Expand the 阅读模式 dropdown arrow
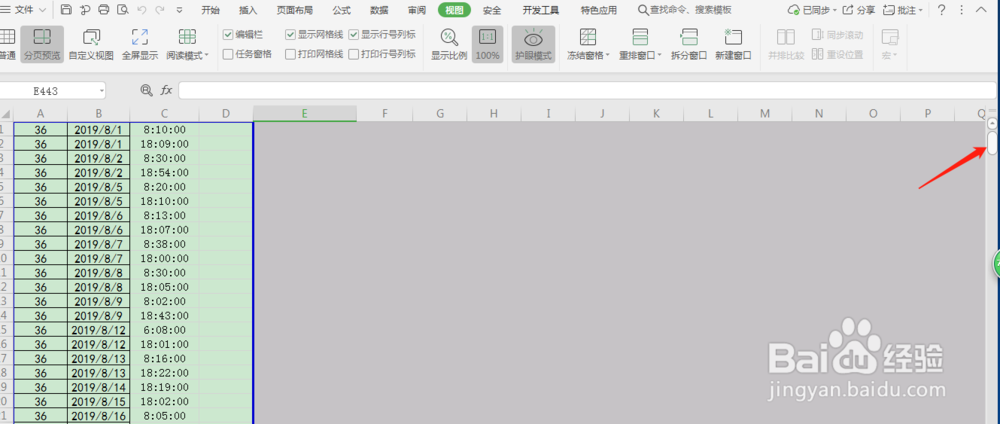 pos(207,56)
